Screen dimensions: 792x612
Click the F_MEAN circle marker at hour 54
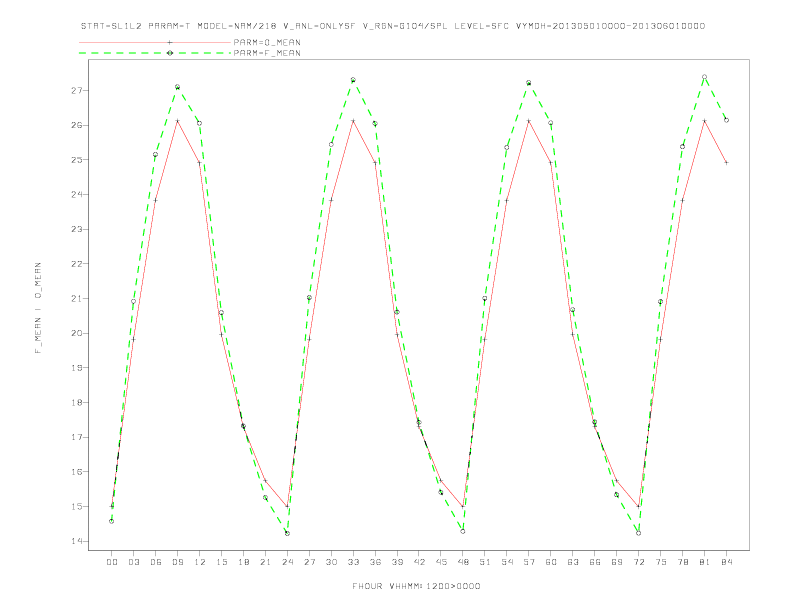(507, 147)
